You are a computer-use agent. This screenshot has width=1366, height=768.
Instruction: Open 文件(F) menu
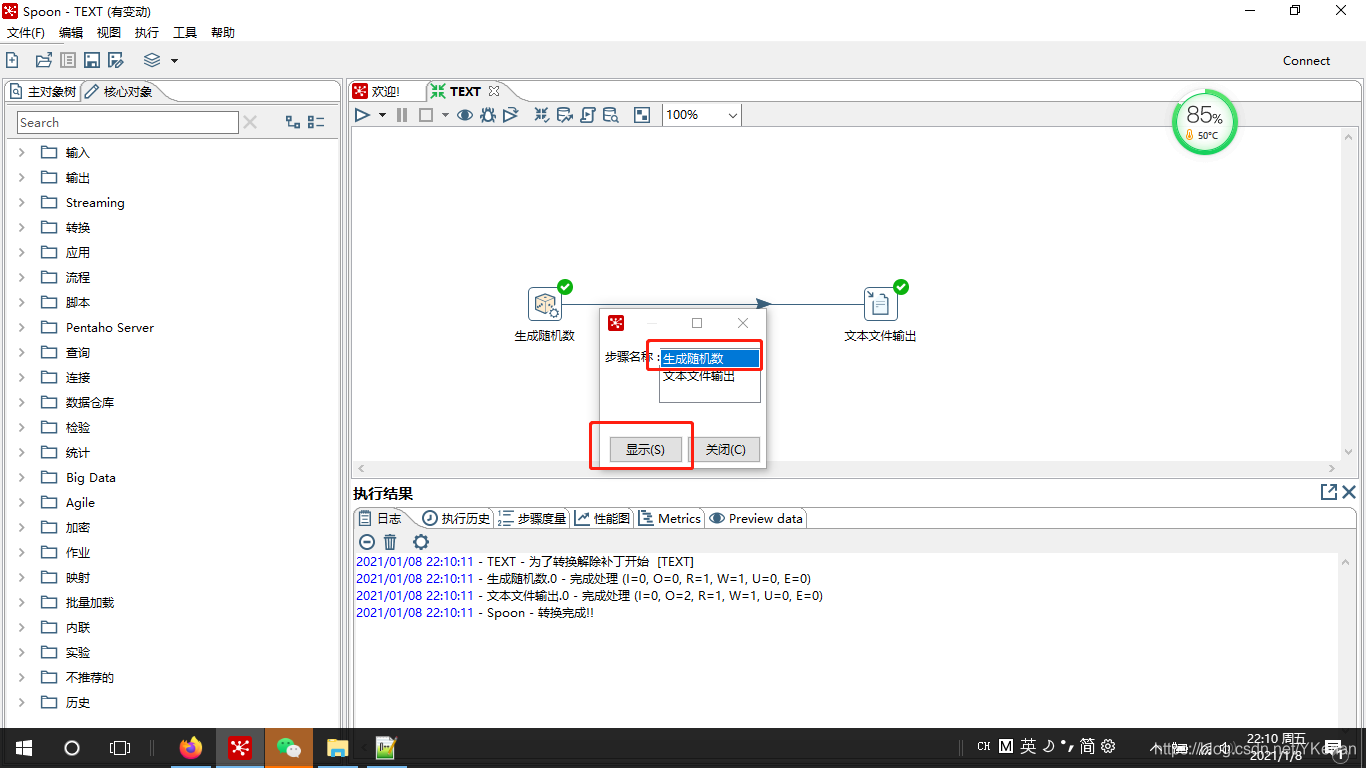coord(26,33)
